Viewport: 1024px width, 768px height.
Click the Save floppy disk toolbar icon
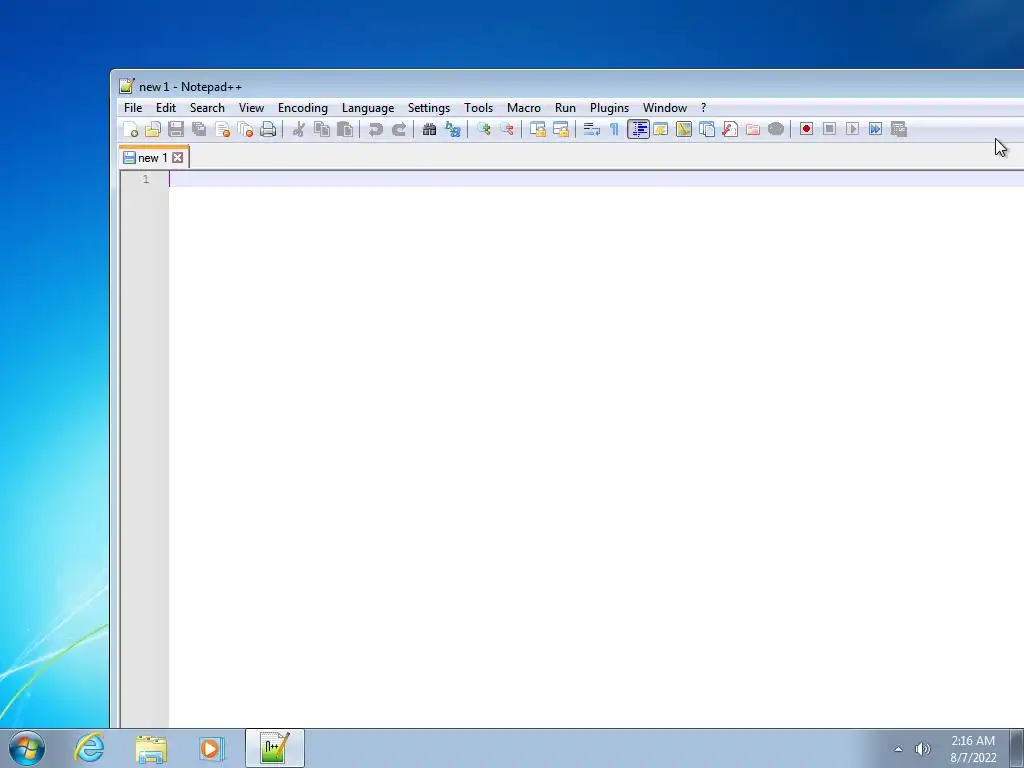(176, 129)
